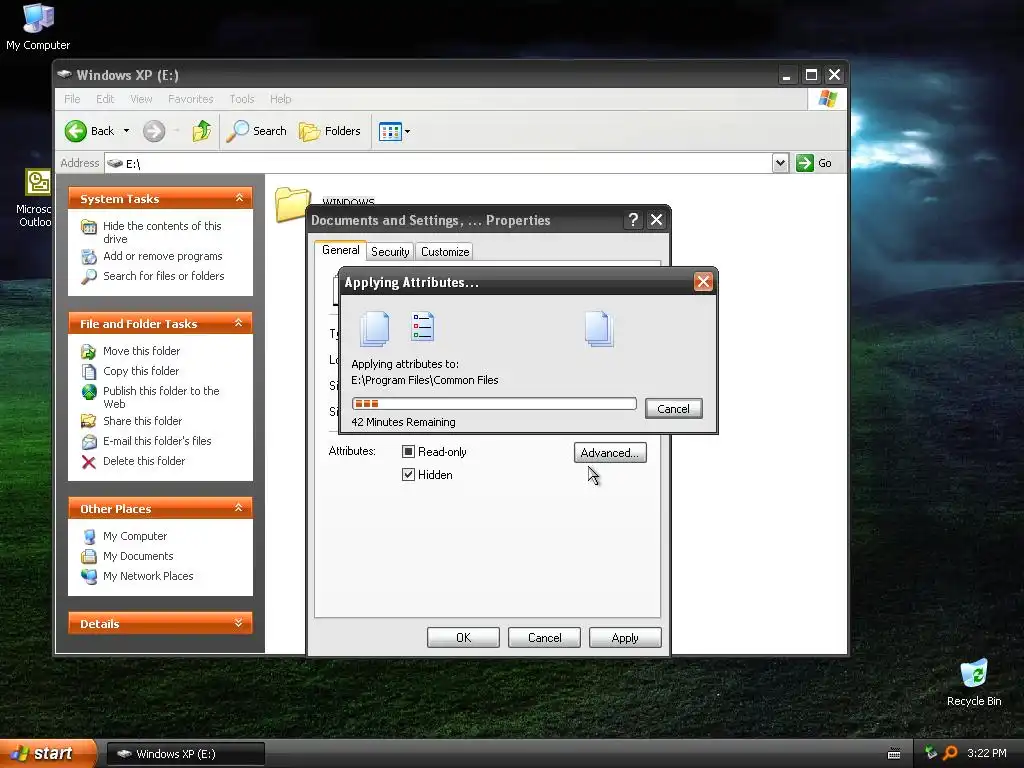Open My Computer in Other Places

[135, 536]
